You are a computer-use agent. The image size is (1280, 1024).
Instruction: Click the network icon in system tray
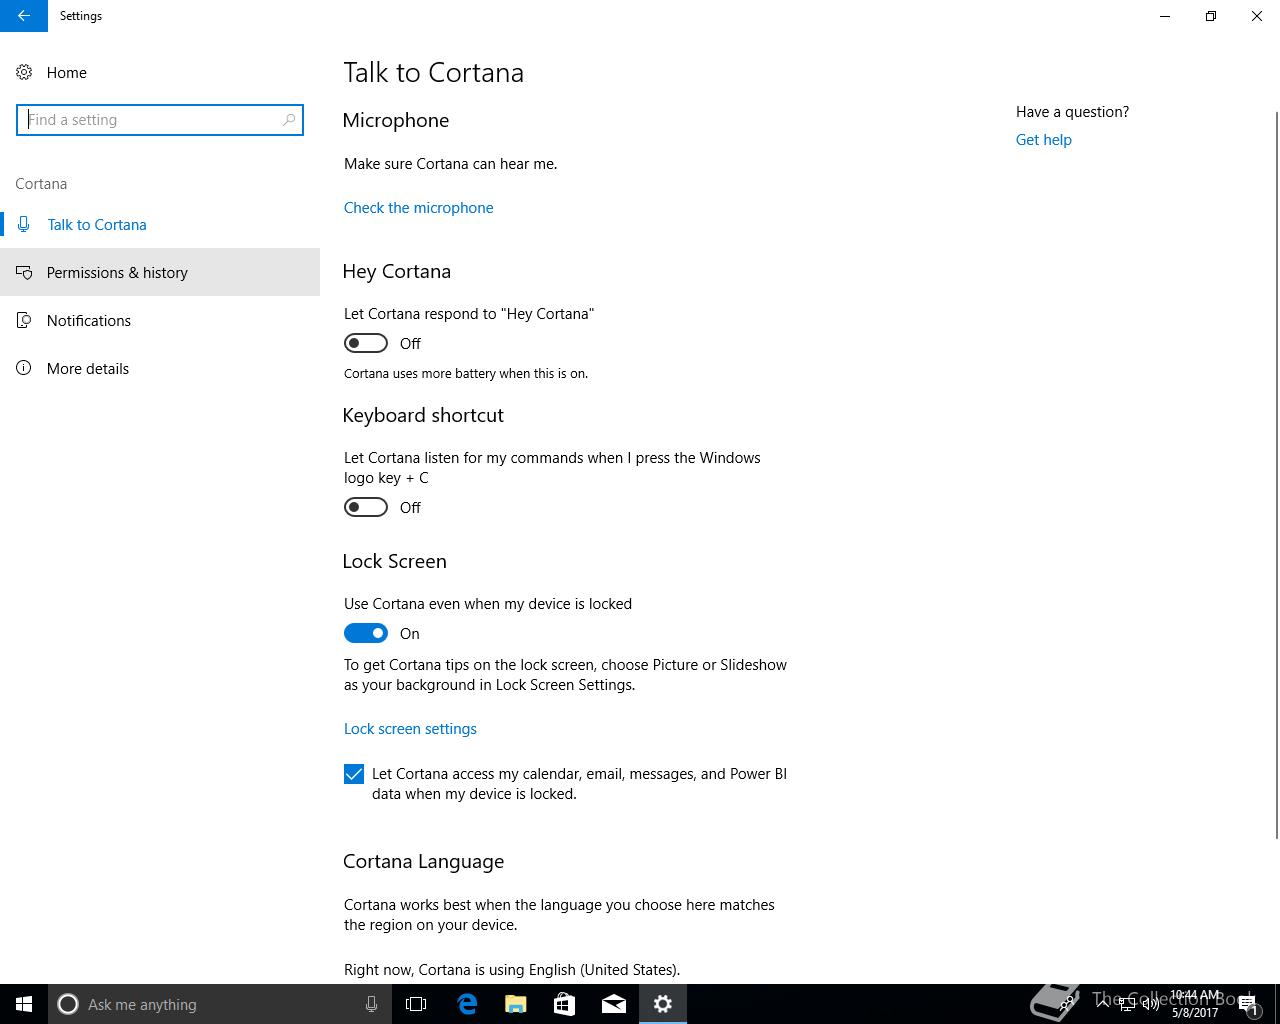[1127, 1004]
